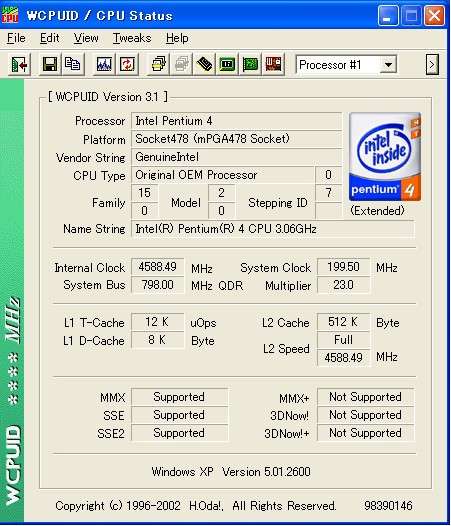
Task: Open the green chip chipset info icon
Action: 227,64
